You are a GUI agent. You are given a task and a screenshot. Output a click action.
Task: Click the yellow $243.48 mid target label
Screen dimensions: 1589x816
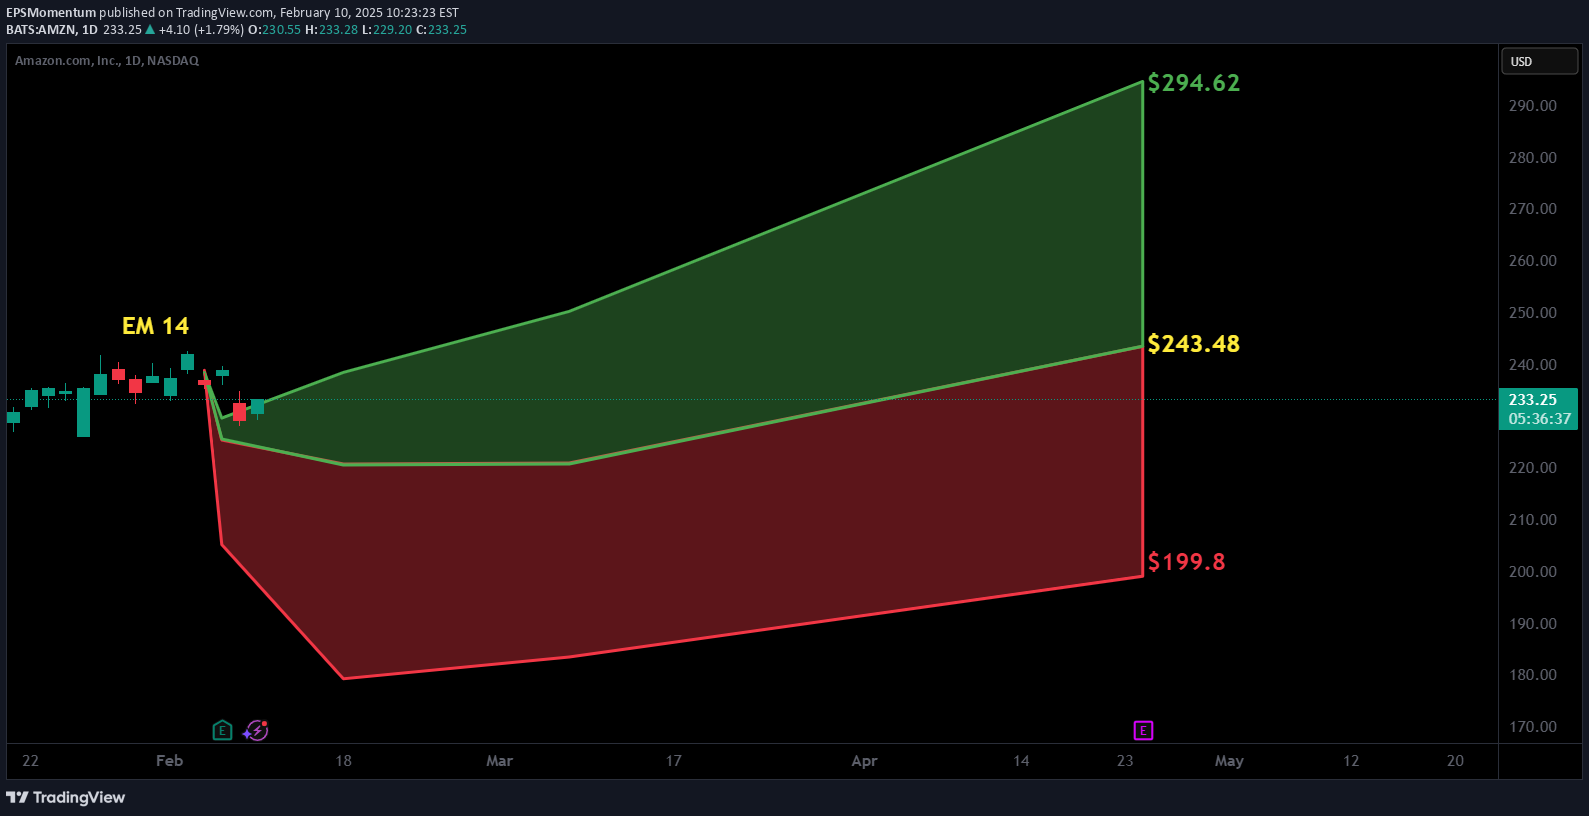(1193, 344)
